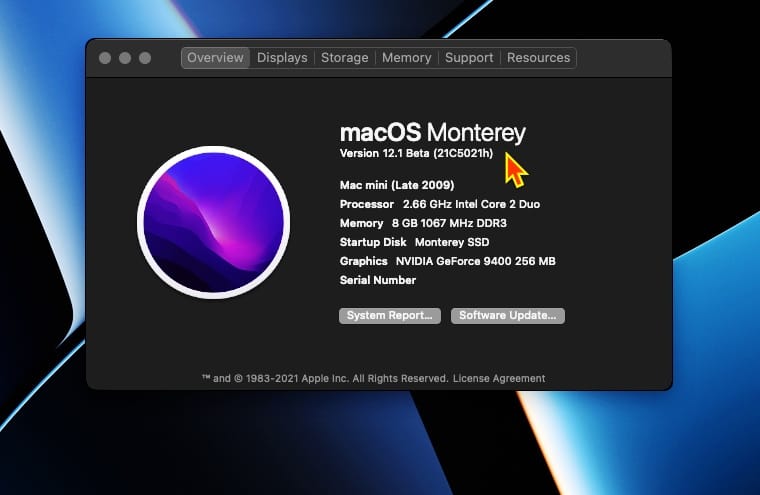Screen dimensions: 760x495
Task: Open the Resources tab
Action: click(x=538, y=58)
